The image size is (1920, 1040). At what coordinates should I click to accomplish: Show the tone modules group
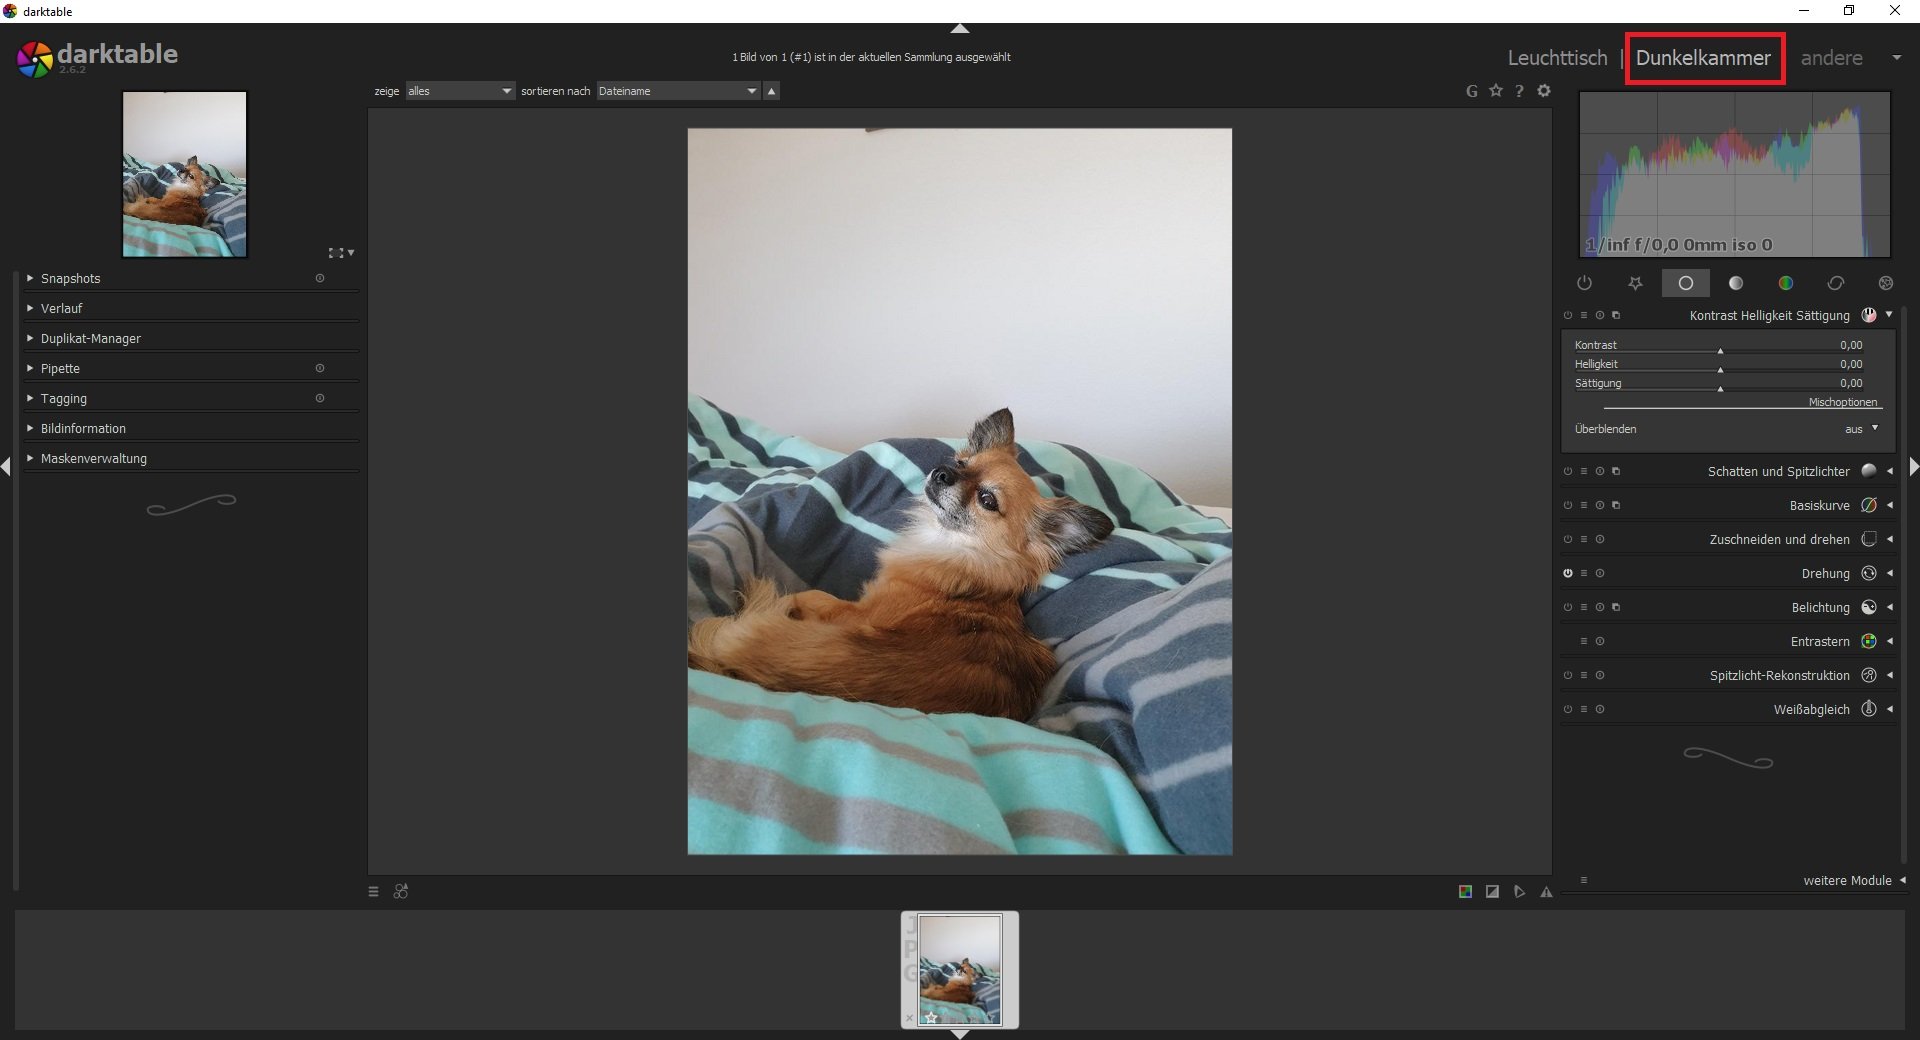click(1735, 283)
